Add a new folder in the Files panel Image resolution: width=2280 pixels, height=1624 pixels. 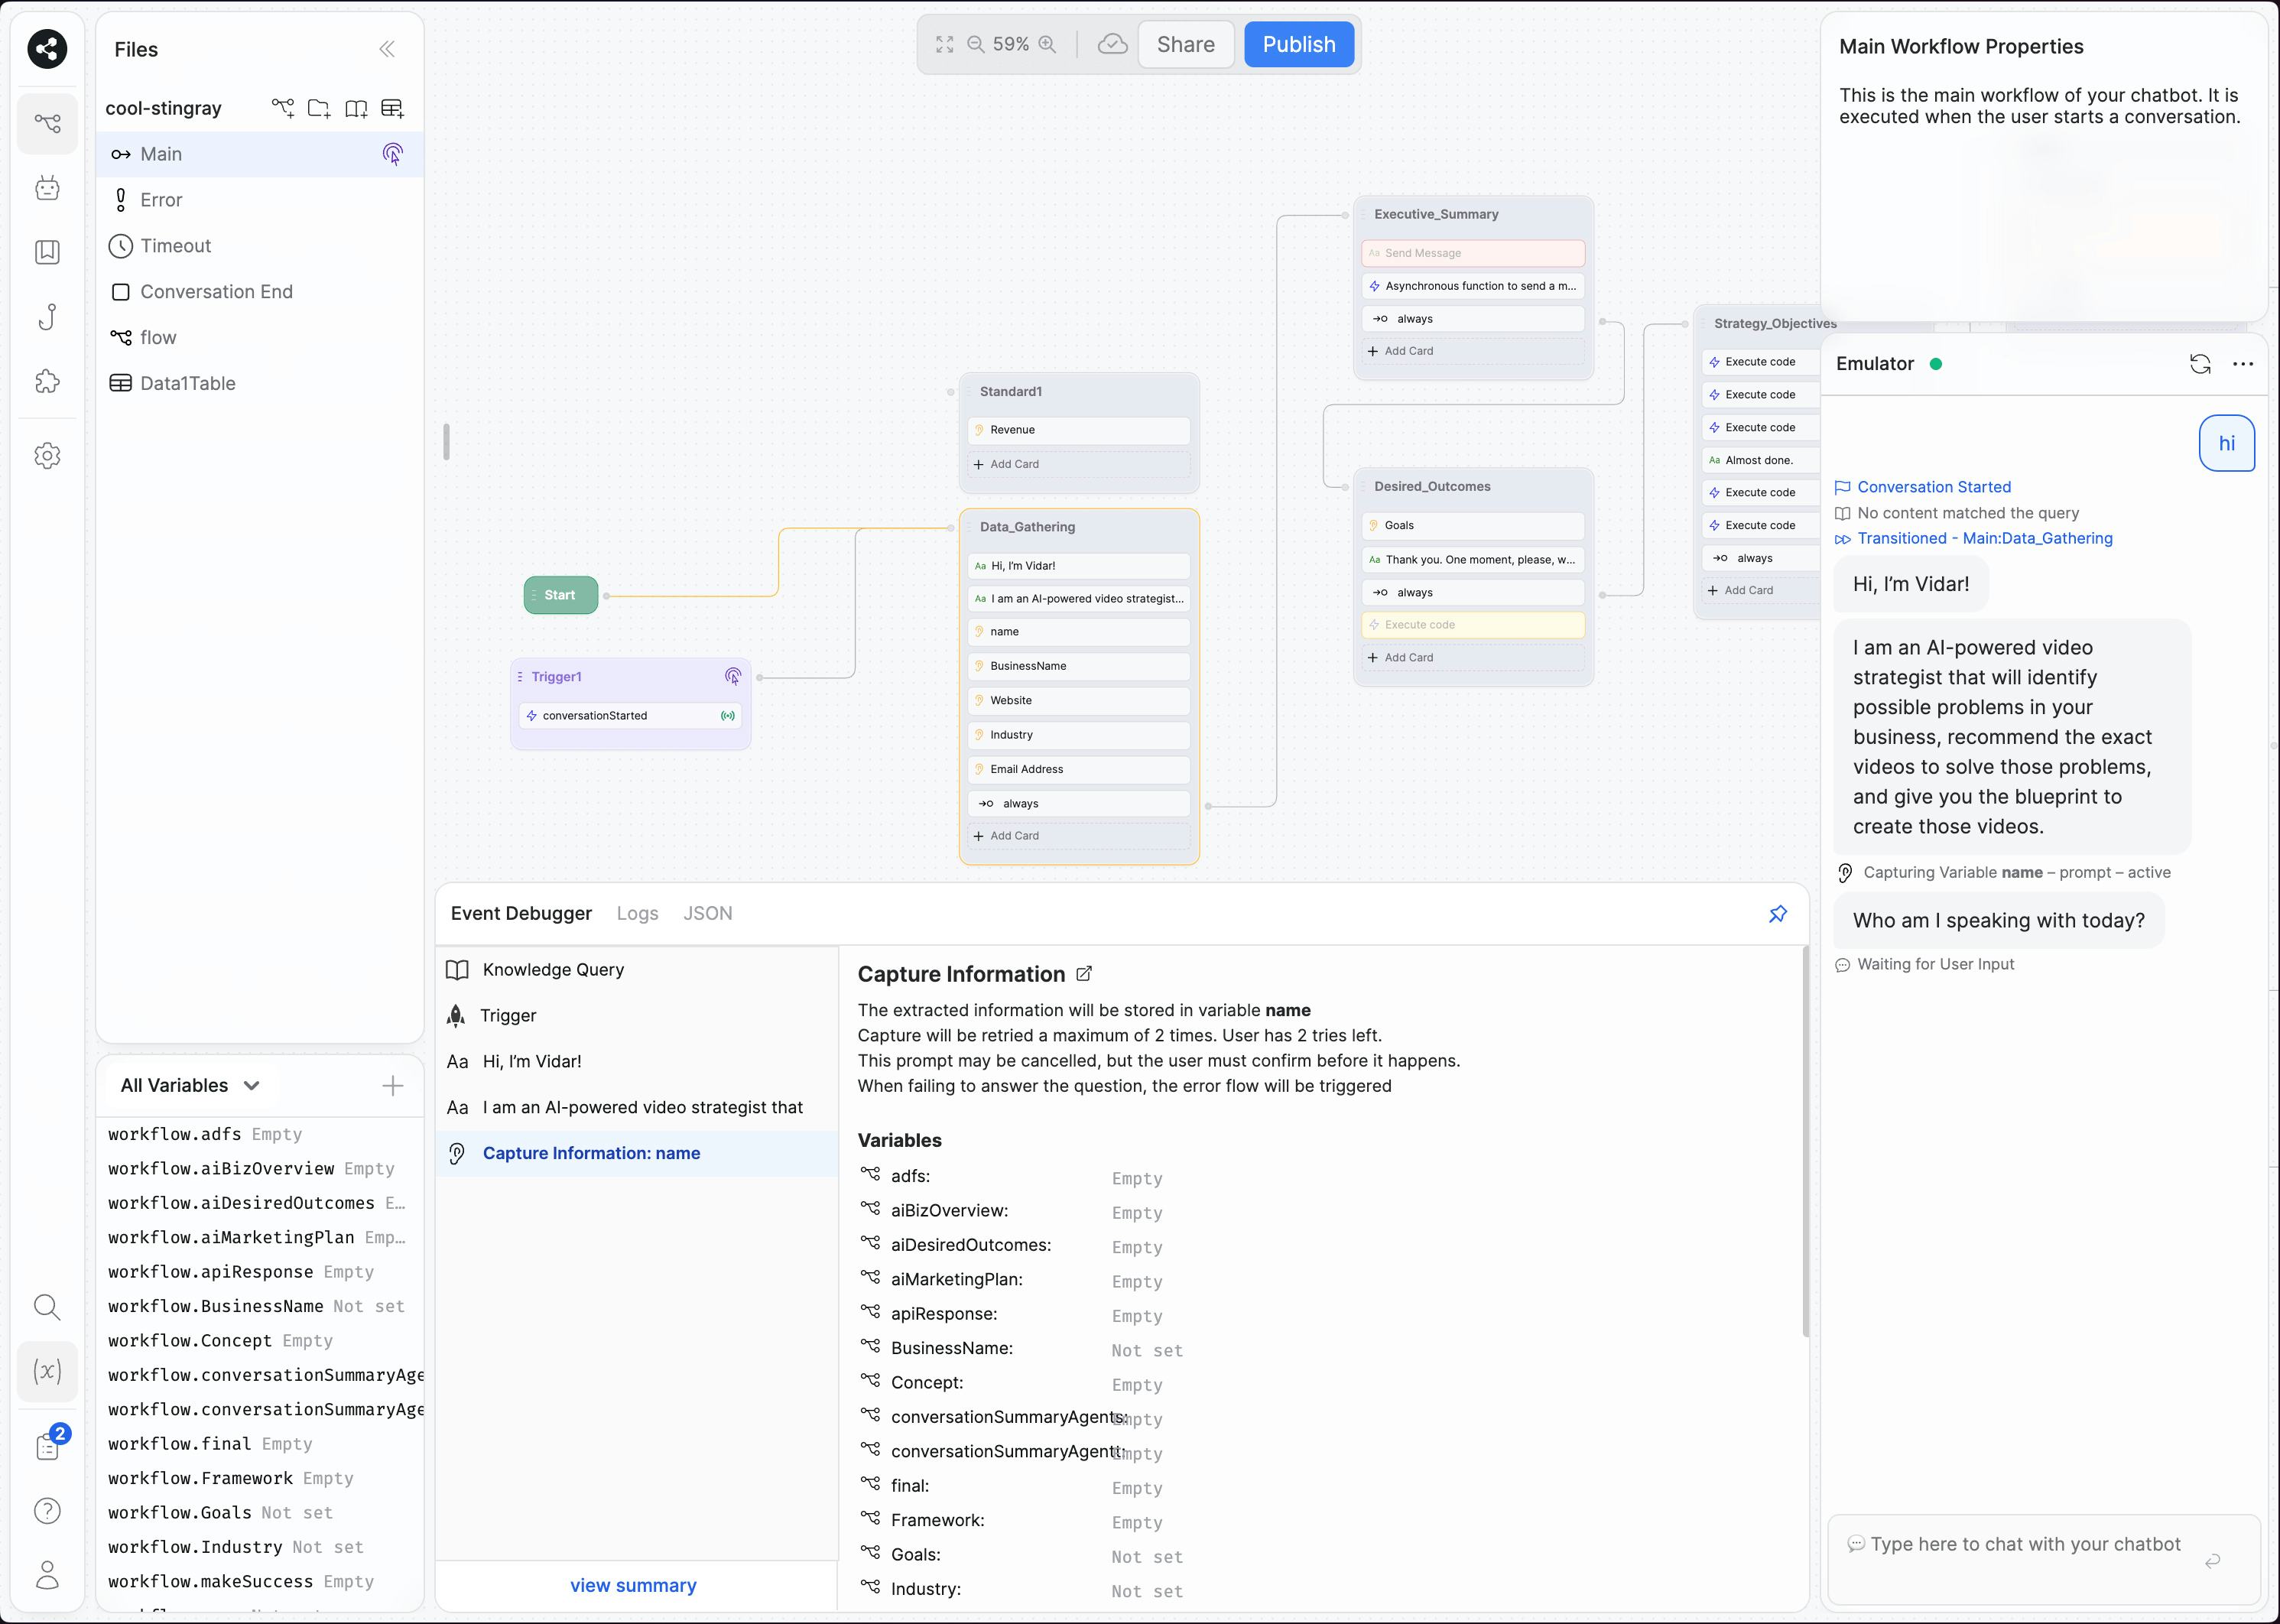point(319,108)
